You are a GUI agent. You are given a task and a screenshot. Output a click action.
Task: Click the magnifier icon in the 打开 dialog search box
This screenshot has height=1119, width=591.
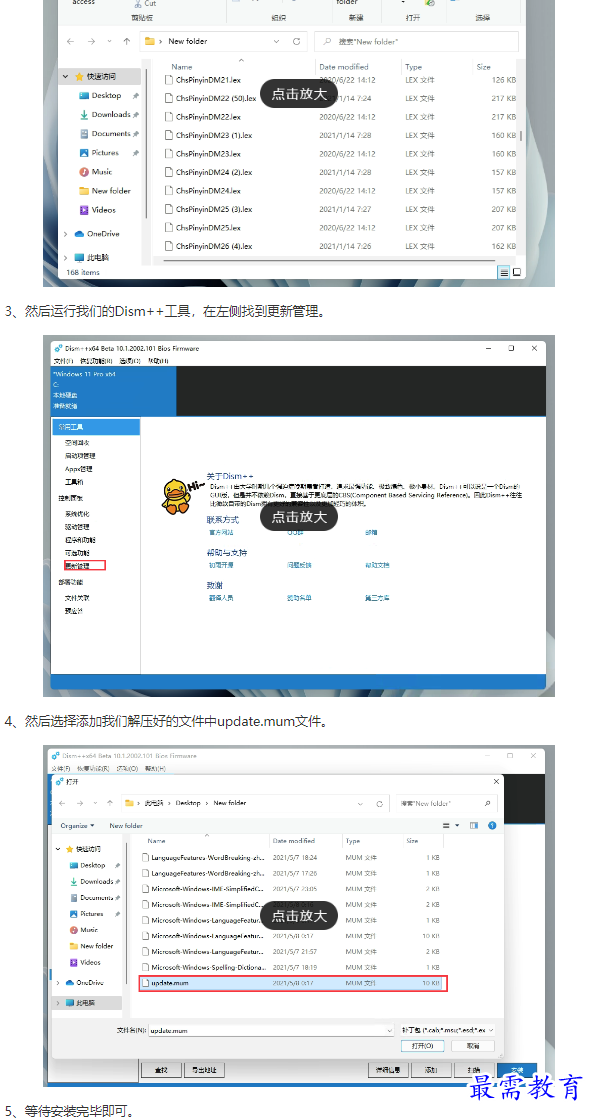coord(487,803)
